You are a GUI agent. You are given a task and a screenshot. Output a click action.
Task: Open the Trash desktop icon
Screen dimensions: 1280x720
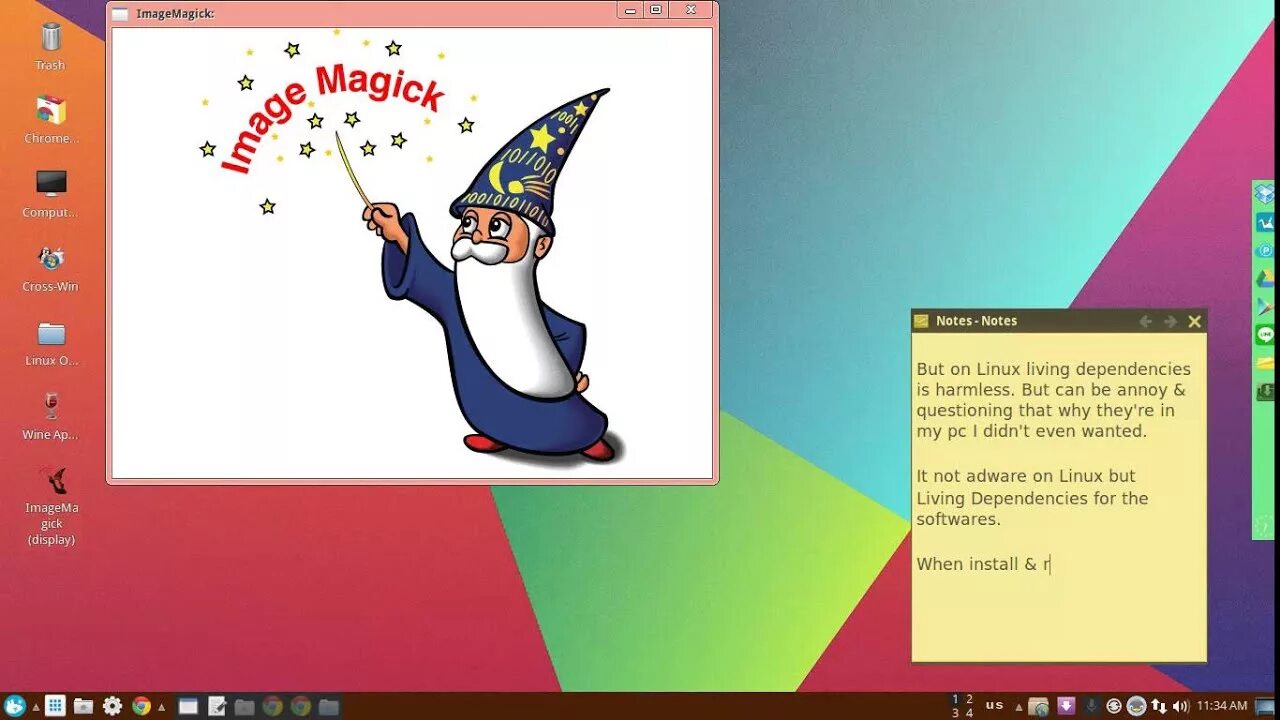pos(50,45)
